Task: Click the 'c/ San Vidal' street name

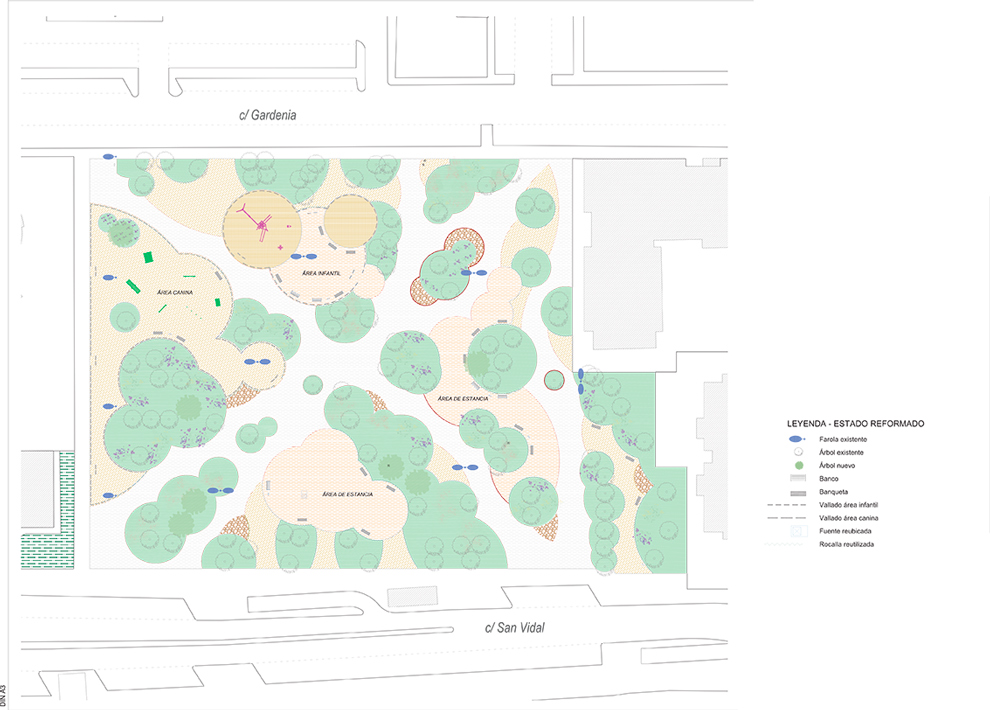Action: (x=515, y=627)
